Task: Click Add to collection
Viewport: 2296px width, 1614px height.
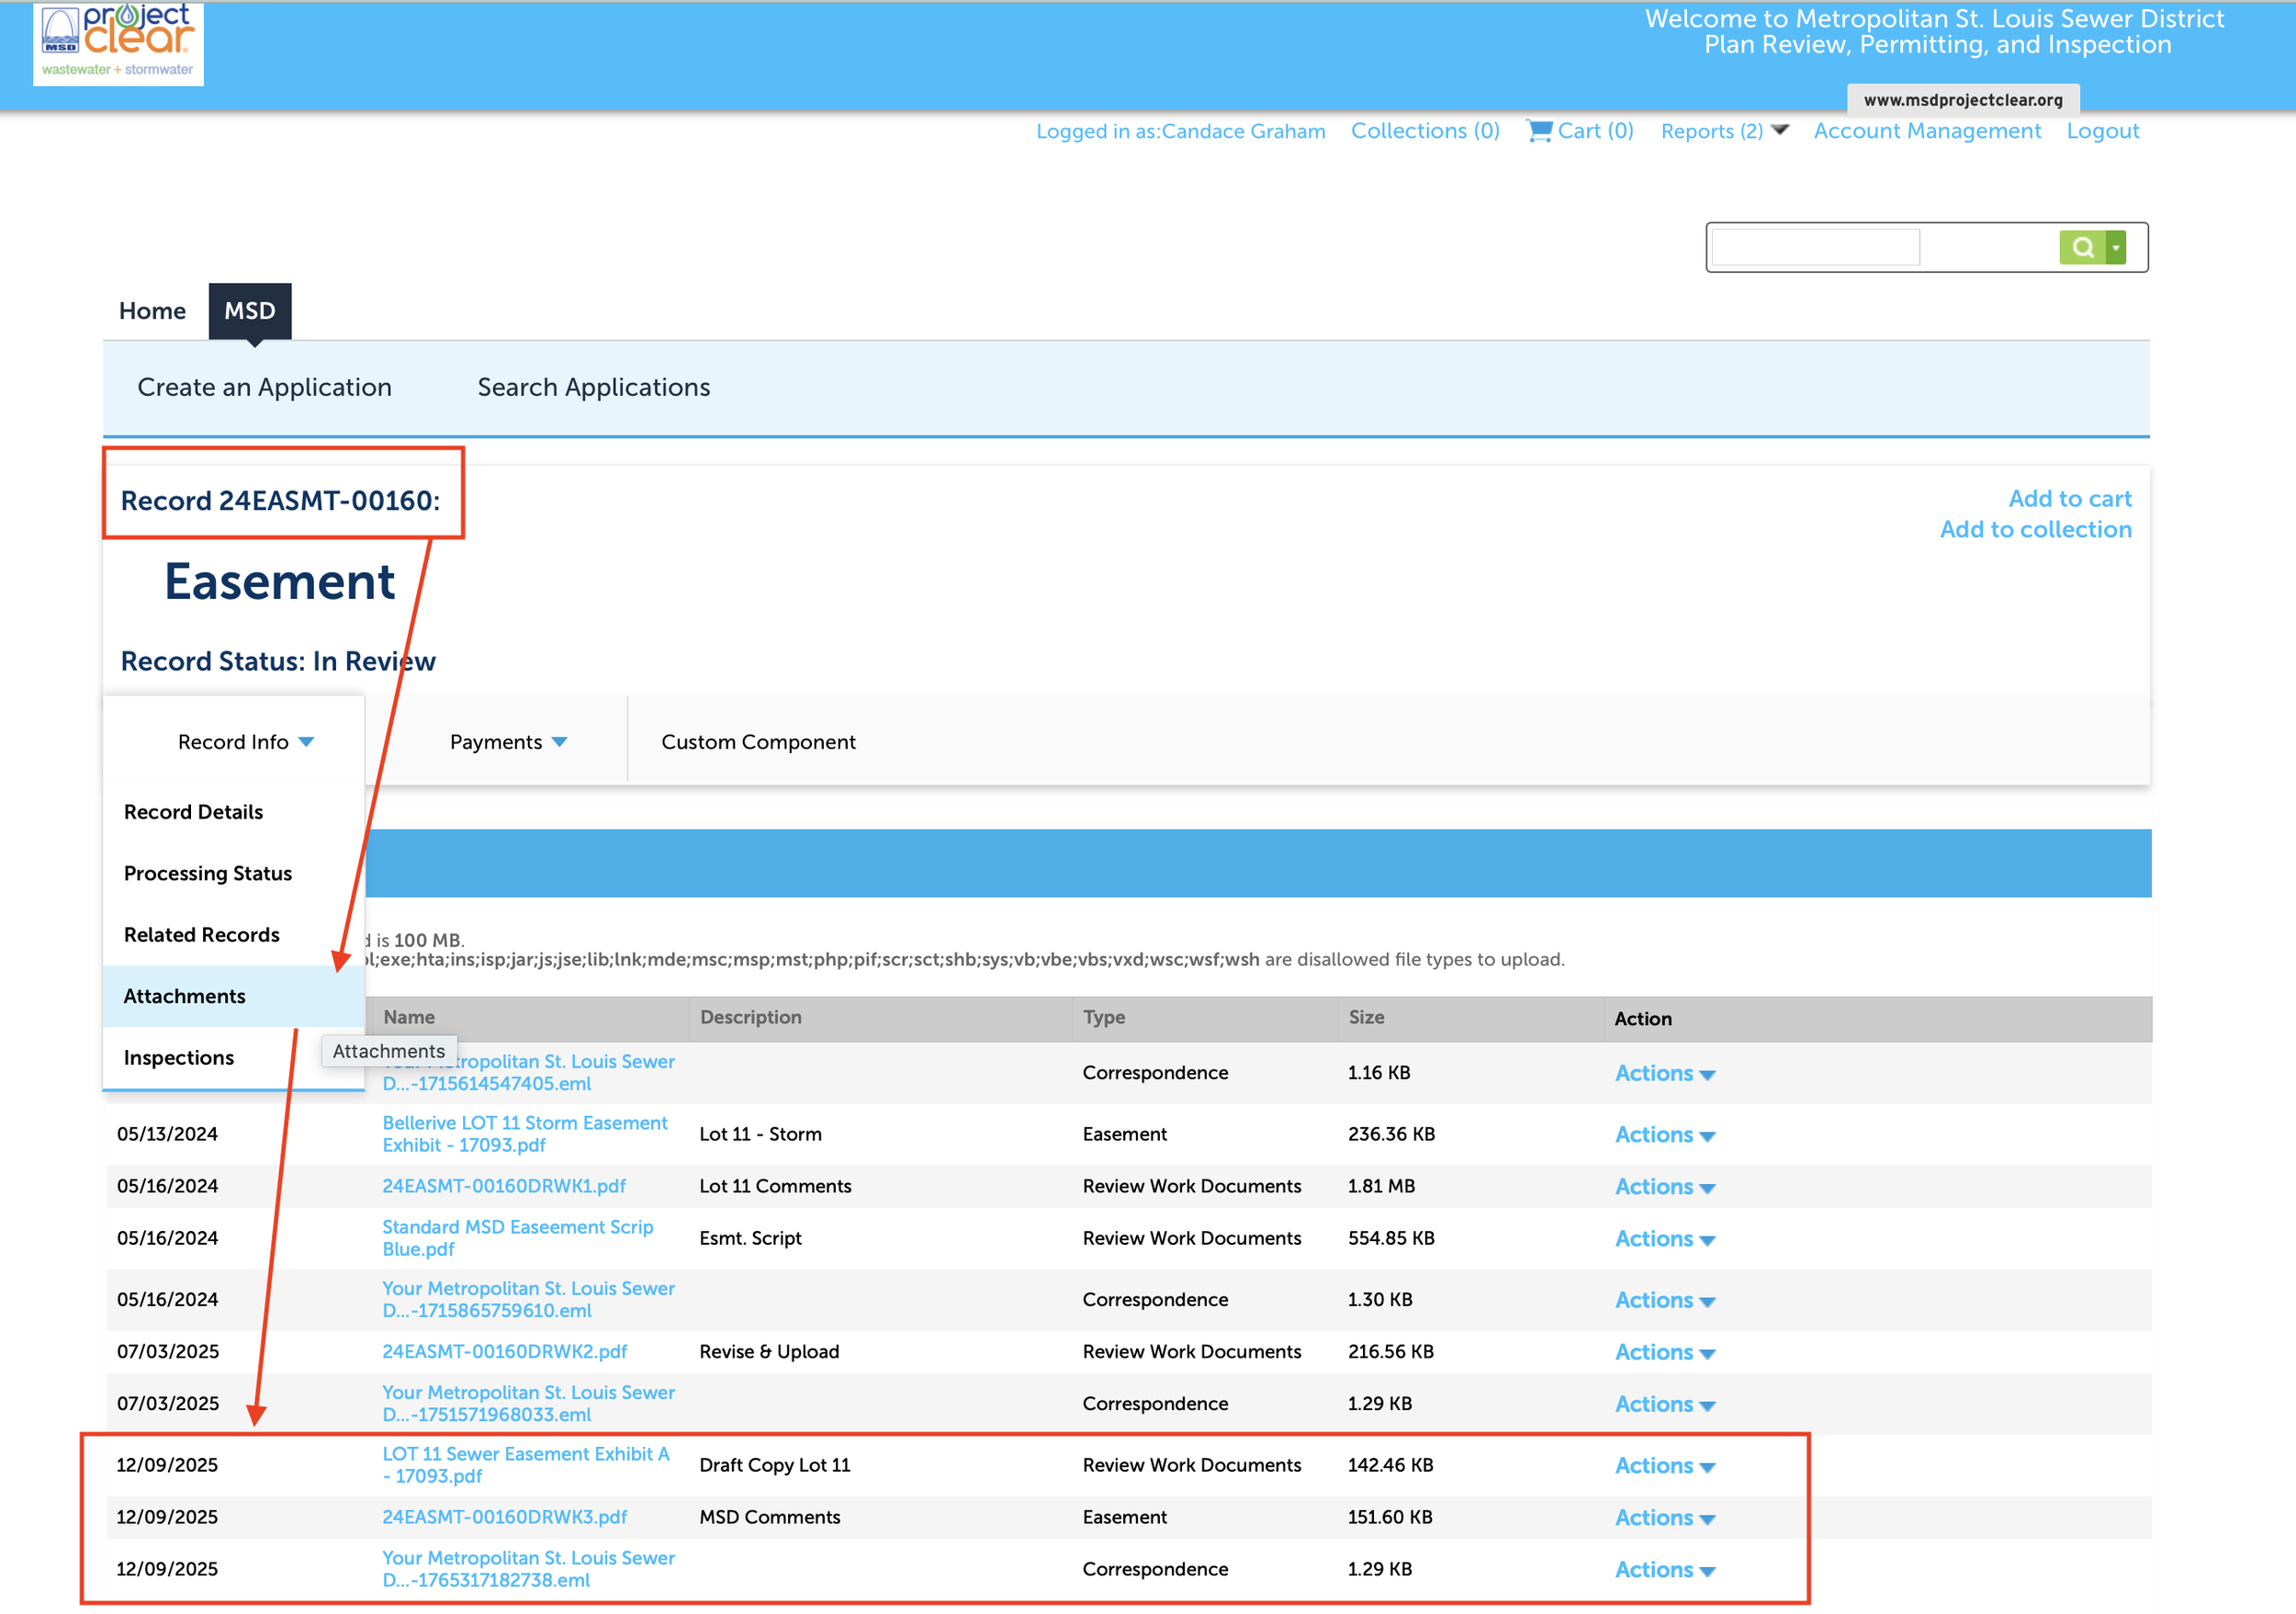Action: [x=2036, y=529]
